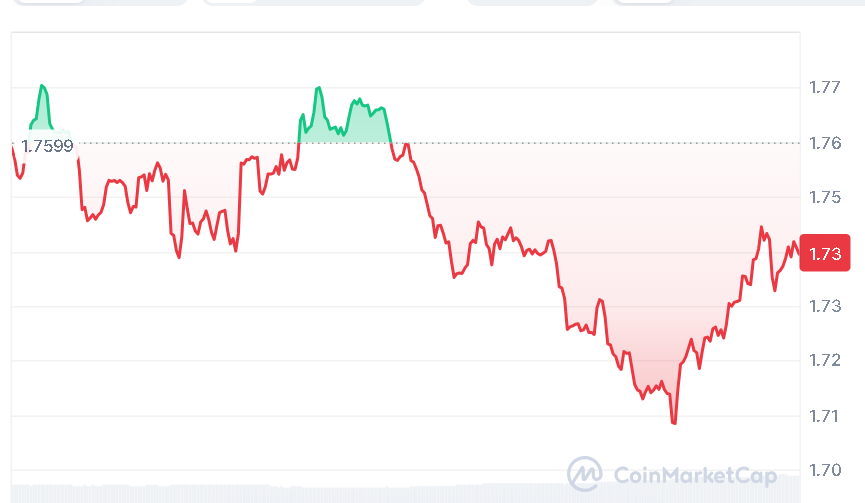Click the 1.72 y-axis label
865x503 pixels.
824,360
